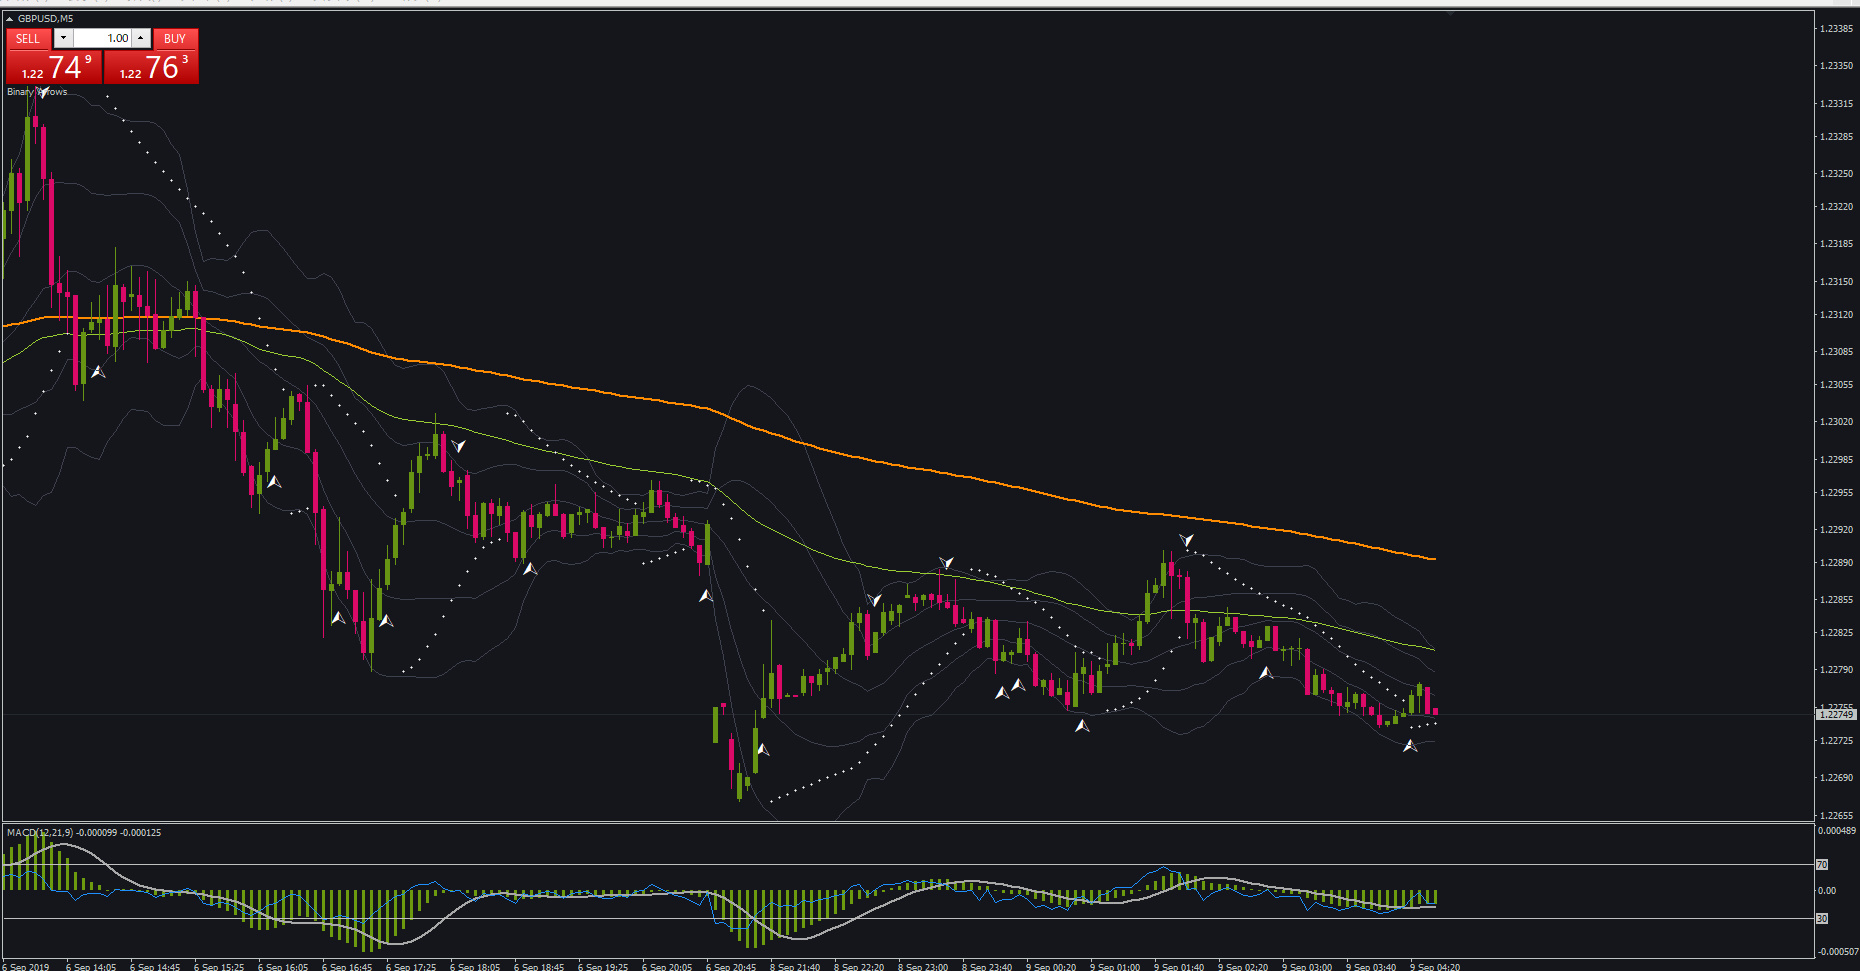Click the current price label 1.22749
The height and width of the screenshot is (971, 1860).
point(1836,715)
